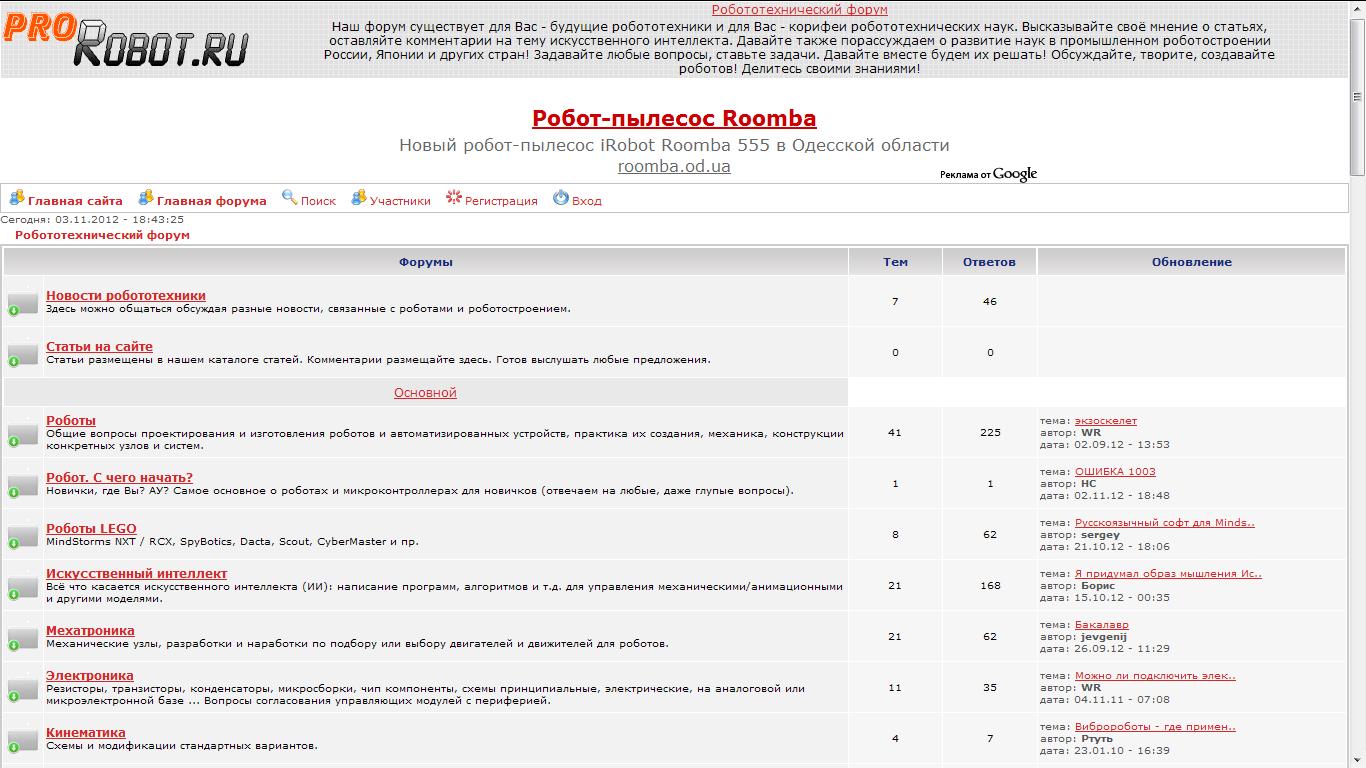1366x768 pixels.
Task: Open topic Можно ли подключить элек..
Action: (1155, 676)
